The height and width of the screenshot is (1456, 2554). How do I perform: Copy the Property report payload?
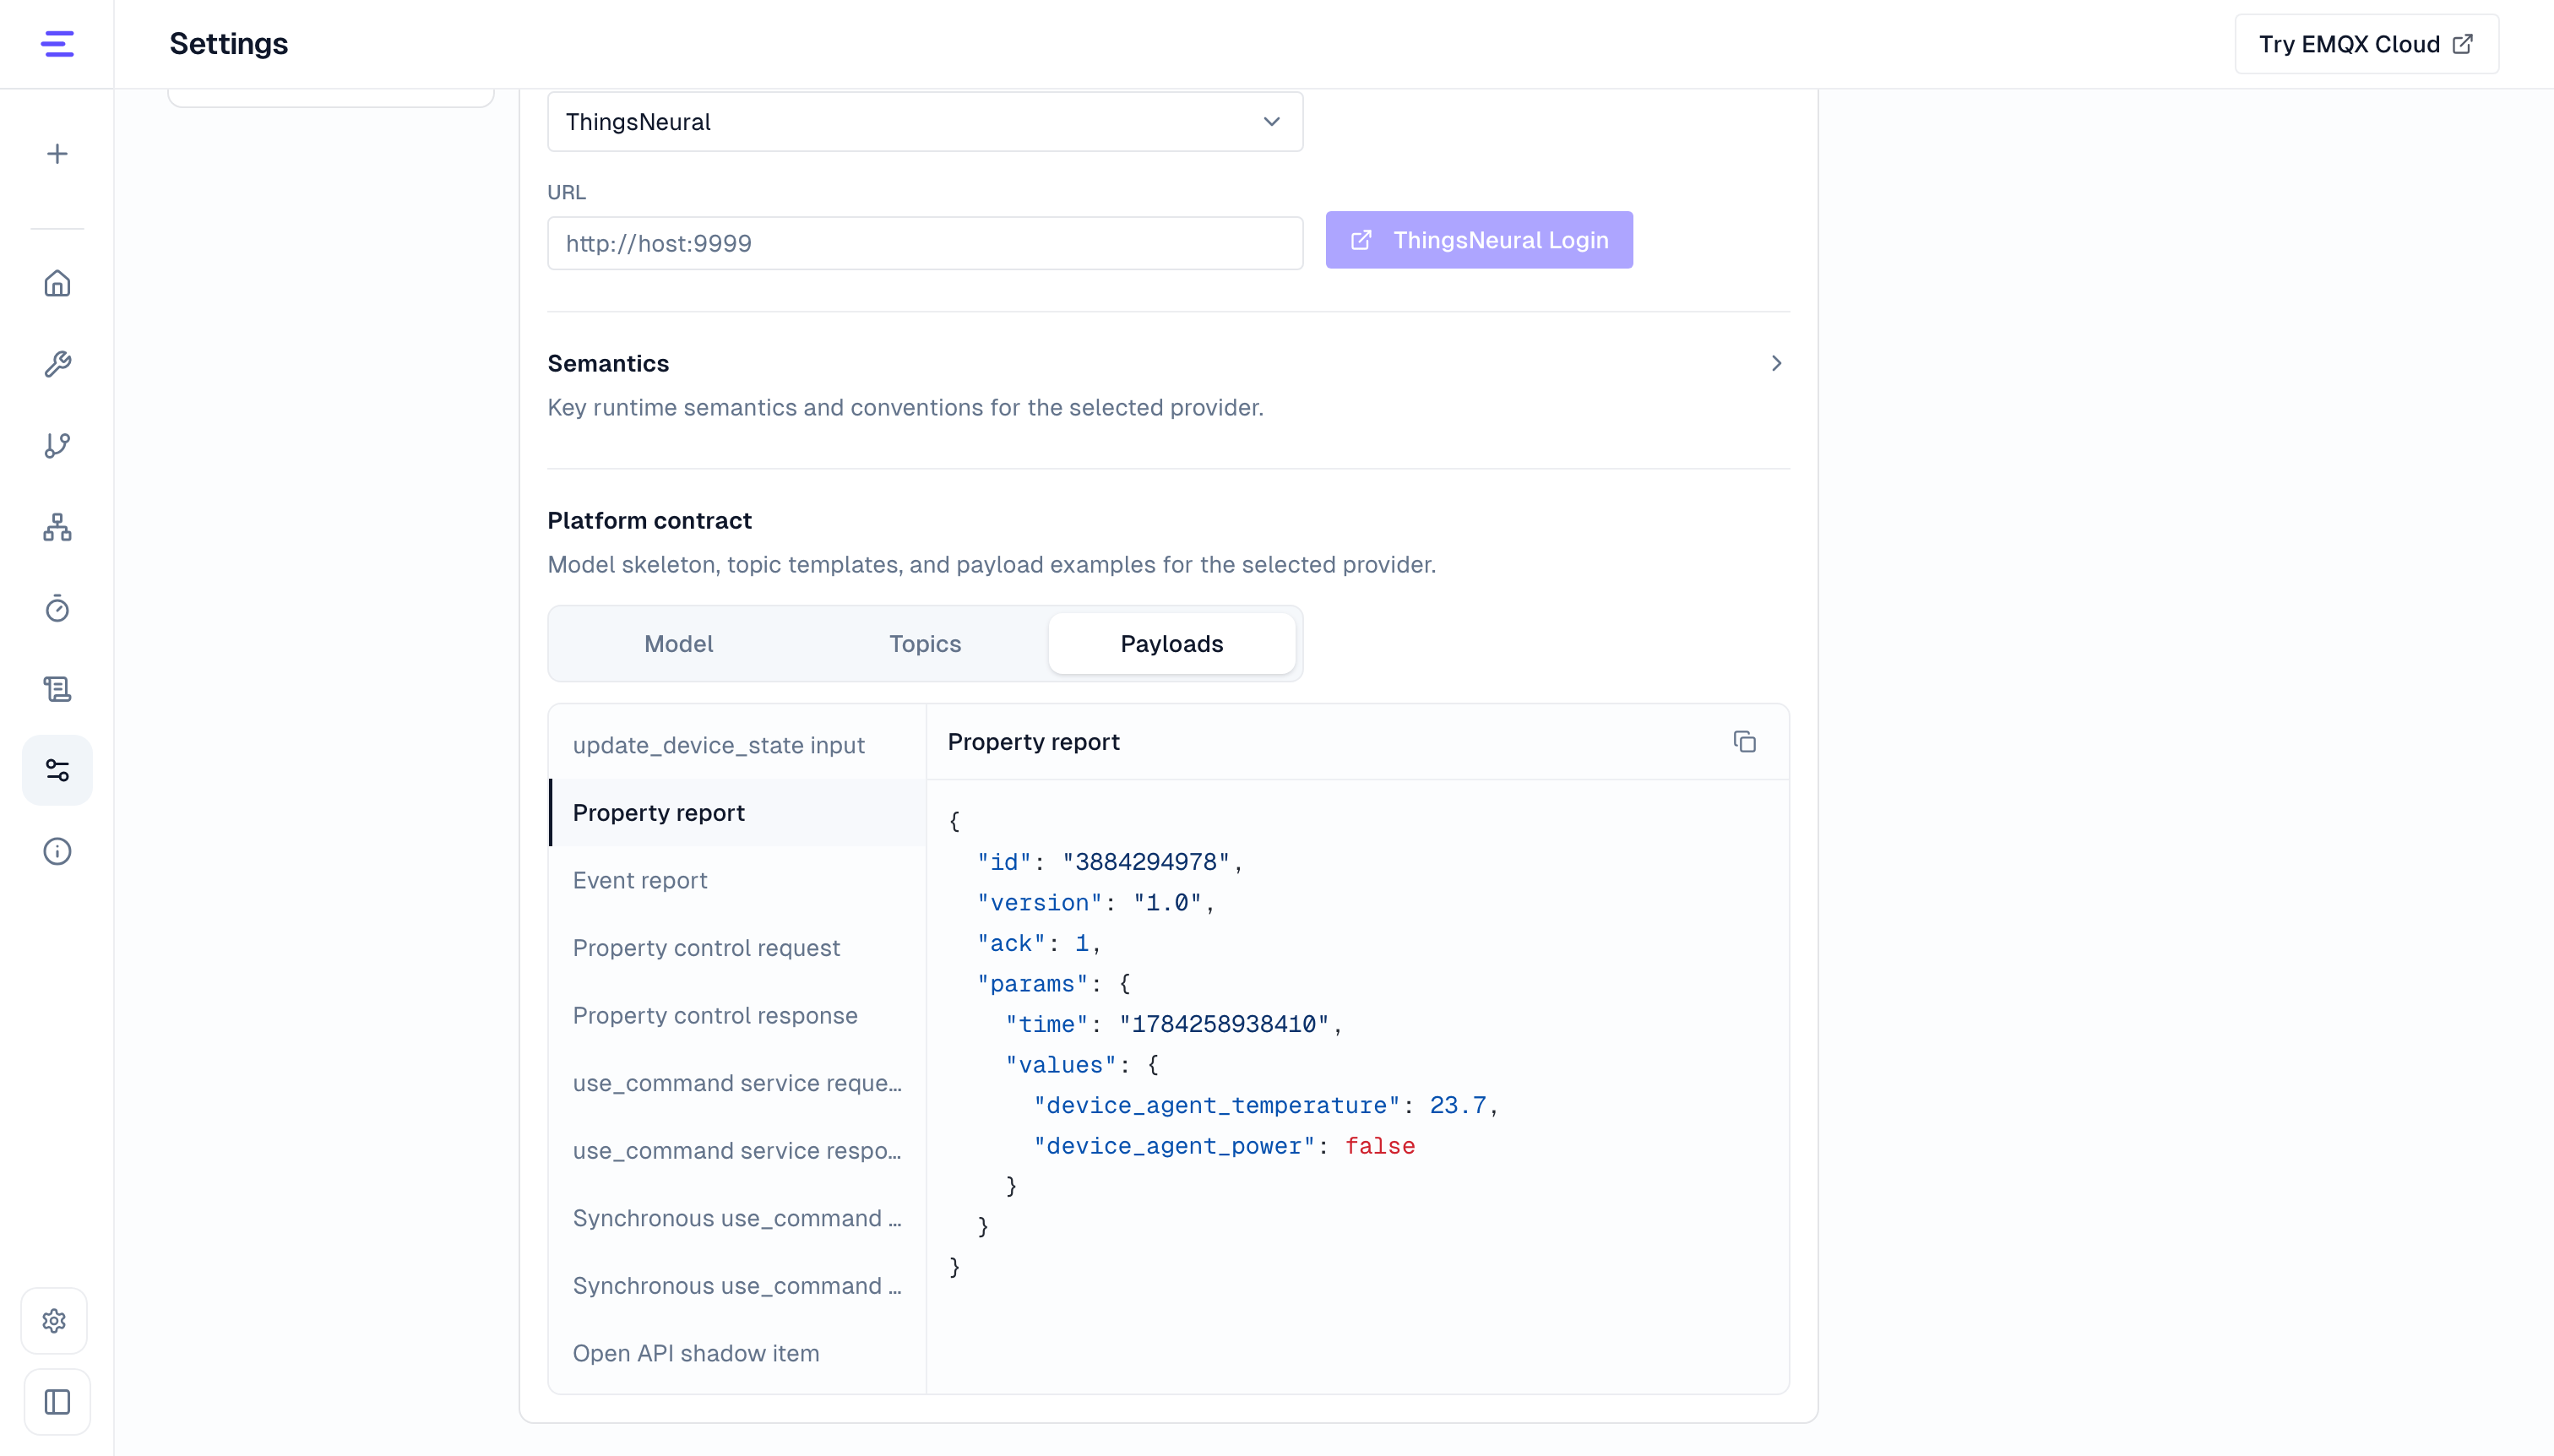click(x=1745, y=742)
